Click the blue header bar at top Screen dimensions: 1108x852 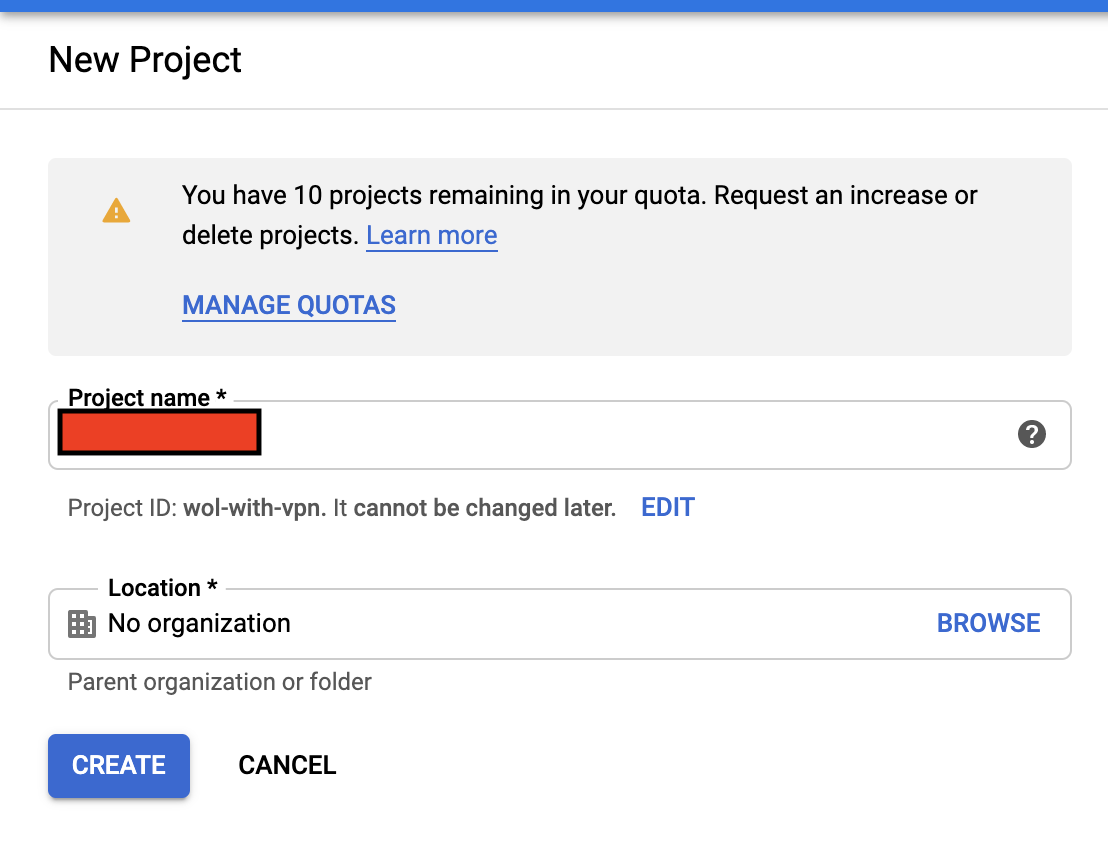click(554, 6)
